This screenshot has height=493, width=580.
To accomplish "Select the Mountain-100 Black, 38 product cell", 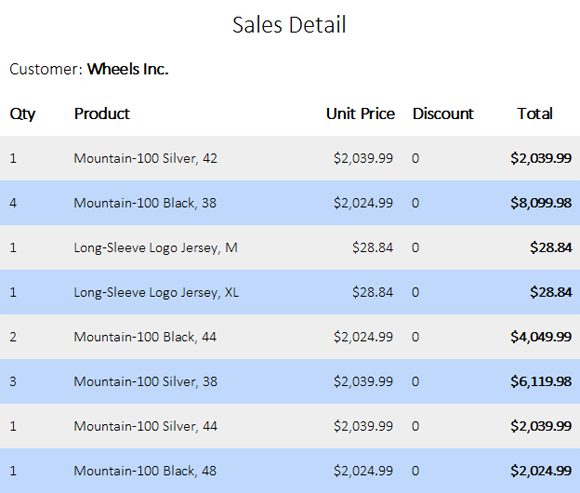I will pyautogui.click(x=145, y=203).
